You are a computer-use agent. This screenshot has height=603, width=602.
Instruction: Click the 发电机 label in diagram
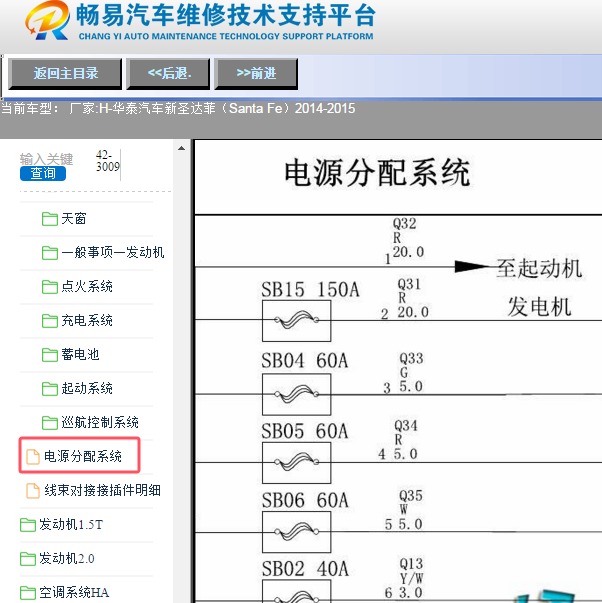tap(539, 307)
